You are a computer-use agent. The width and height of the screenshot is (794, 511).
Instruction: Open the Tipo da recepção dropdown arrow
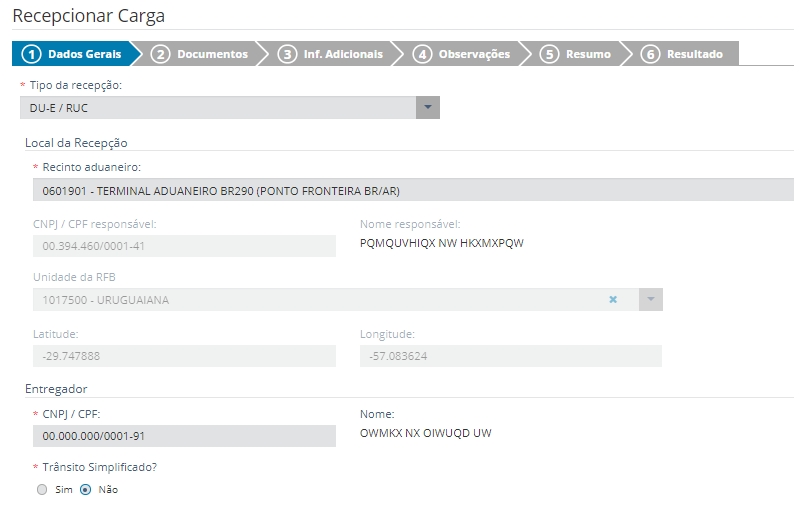click(427, 108)
